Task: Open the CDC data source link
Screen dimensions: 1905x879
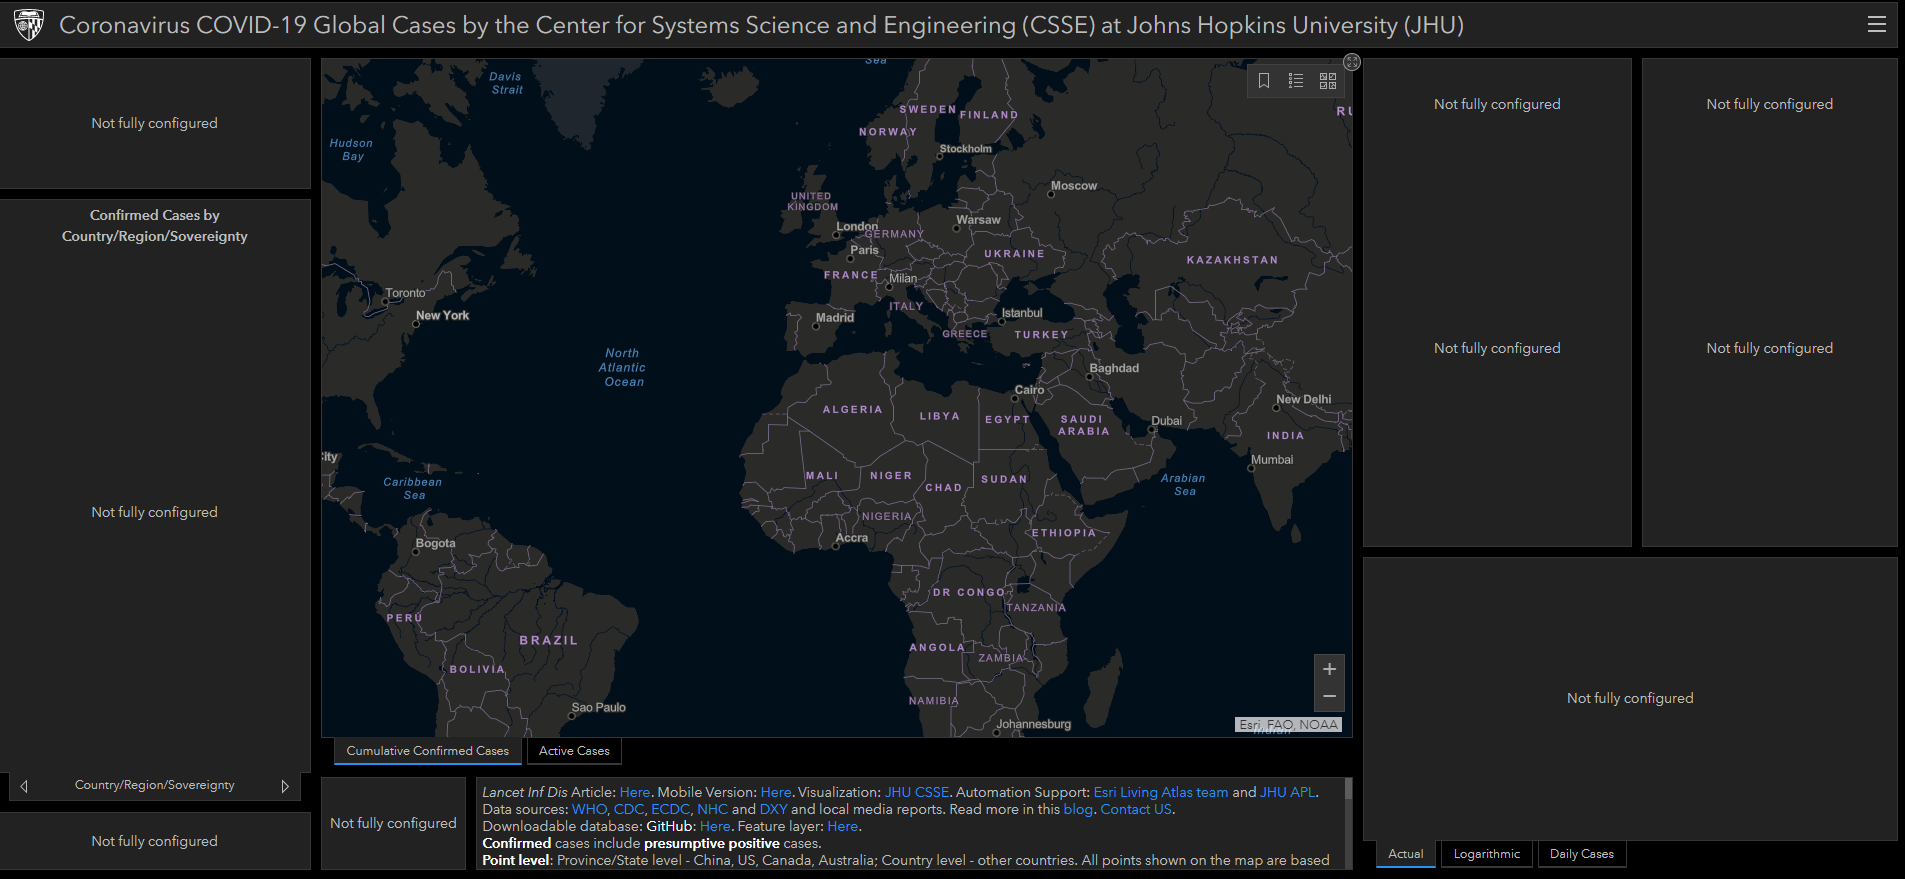Action: pyautogui.click(x=629, y=809)
